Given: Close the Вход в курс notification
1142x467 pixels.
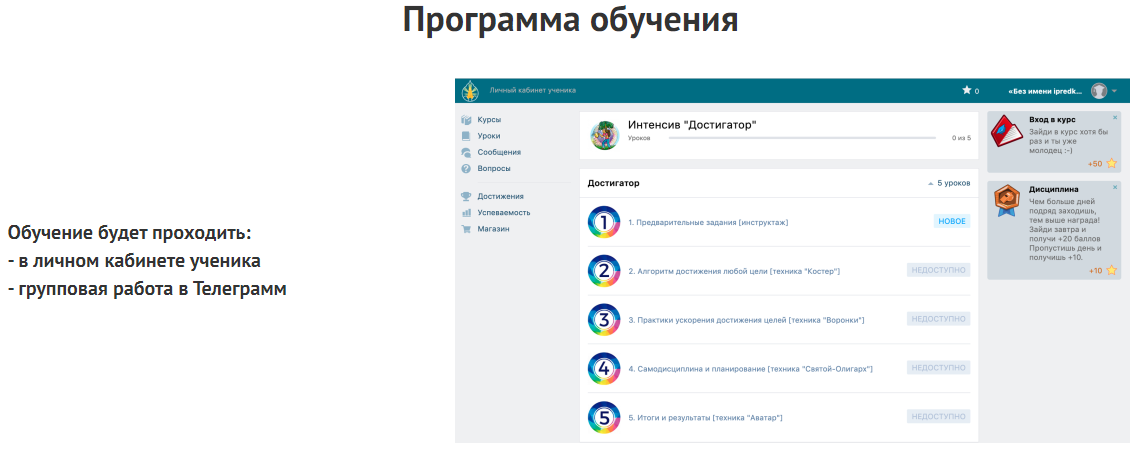Looking at the screenshot, I should click(x=1115, y=118).
